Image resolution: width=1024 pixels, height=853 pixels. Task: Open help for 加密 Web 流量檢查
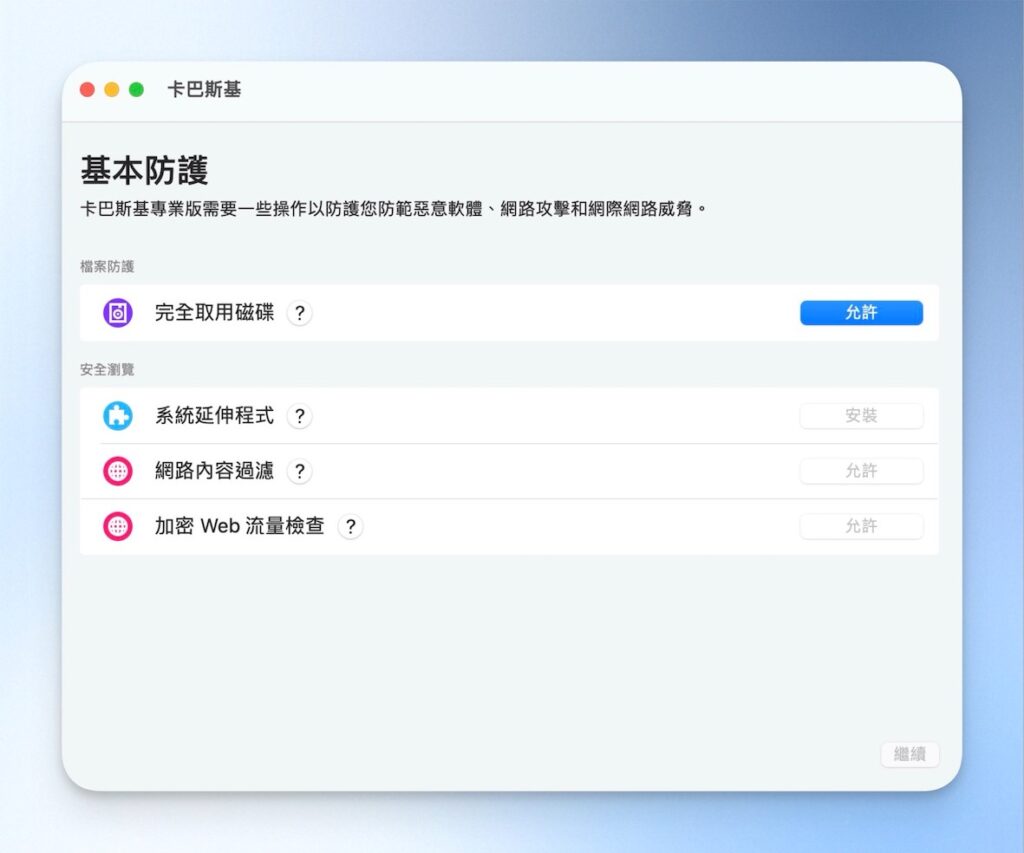351,526
